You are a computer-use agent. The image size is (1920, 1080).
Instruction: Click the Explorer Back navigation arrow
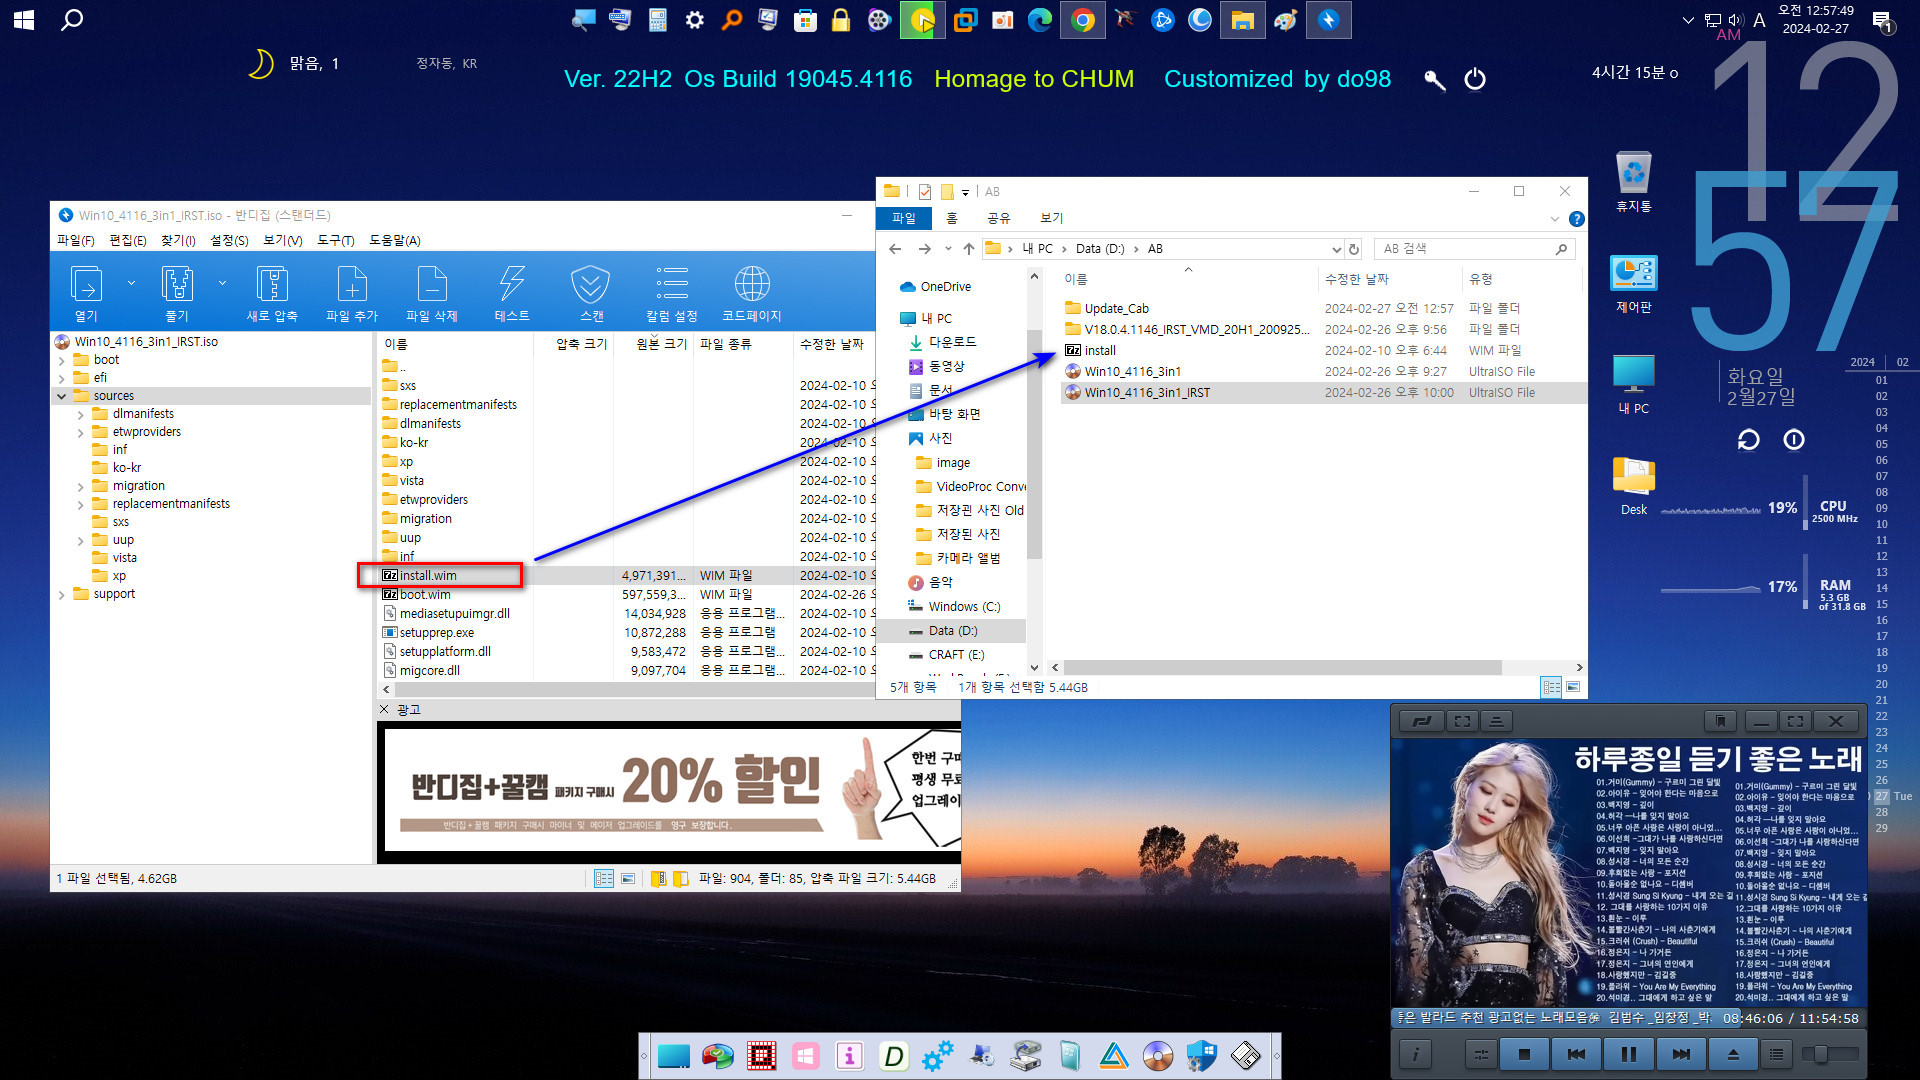pos(895,249)
